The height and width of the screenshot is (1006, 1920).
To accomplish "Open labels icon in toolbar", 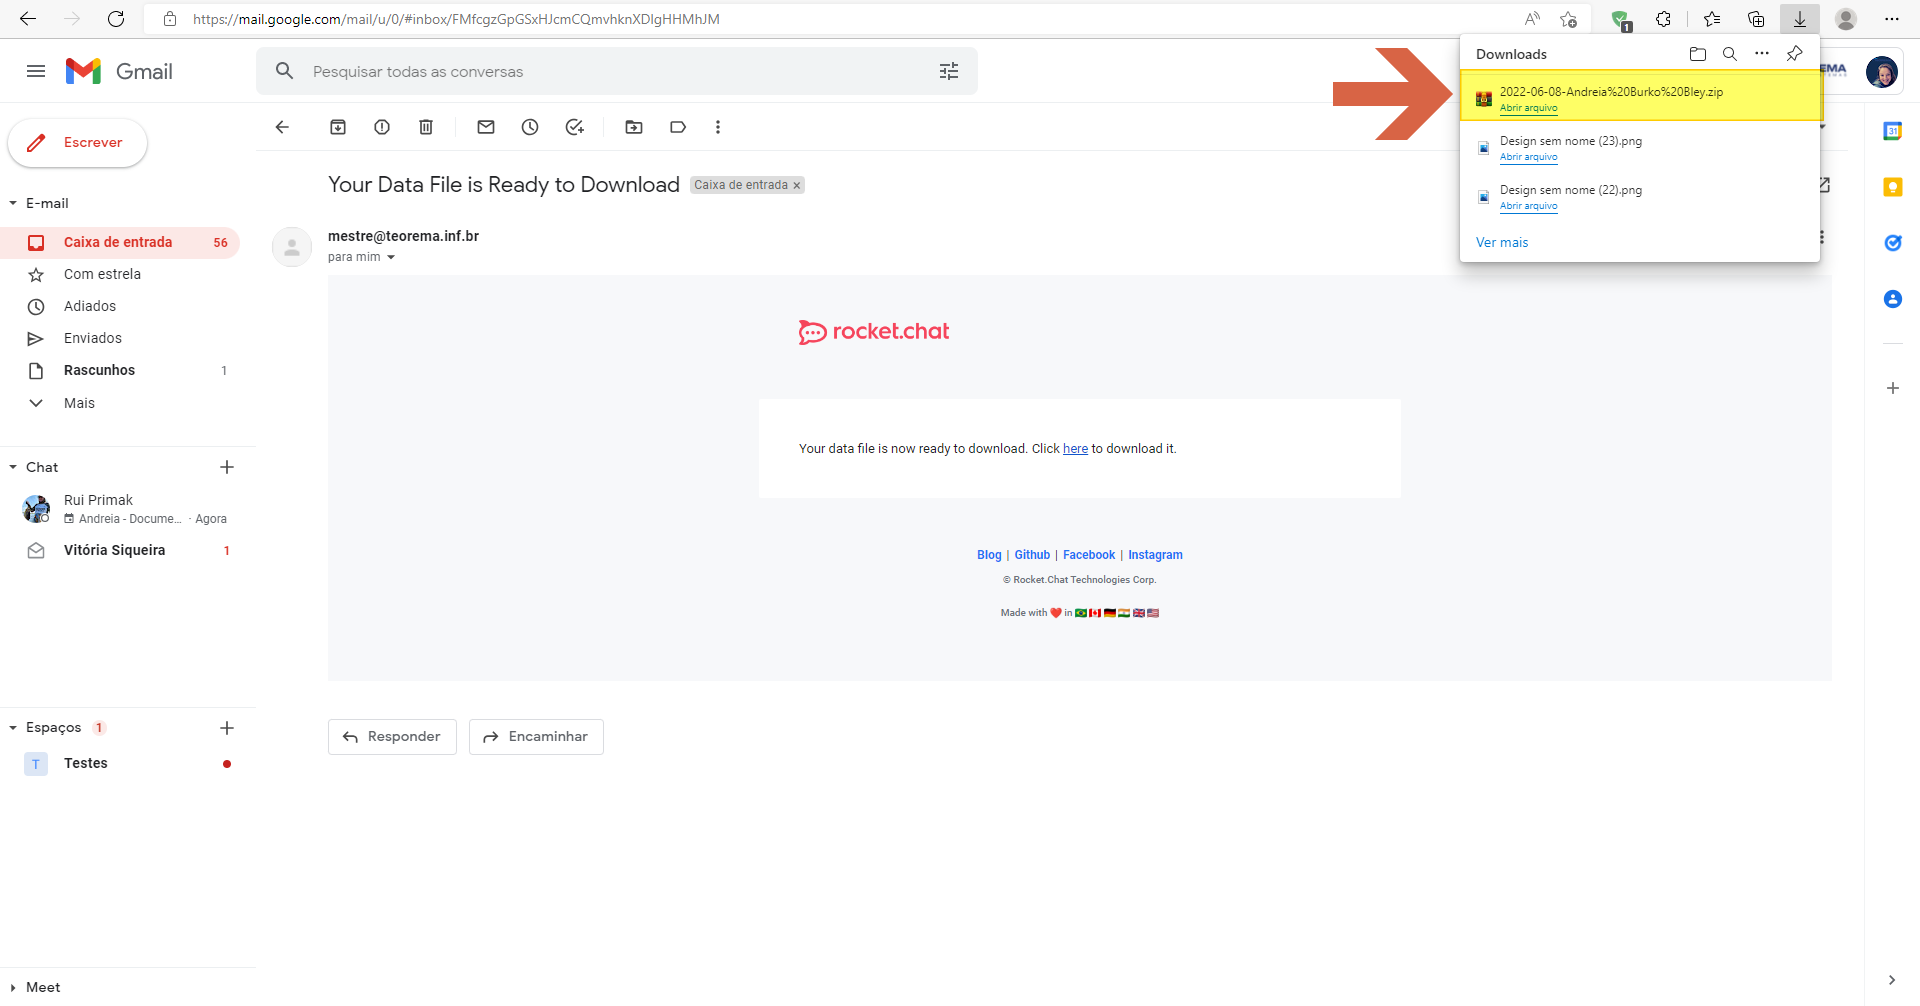I will [678, 127].
